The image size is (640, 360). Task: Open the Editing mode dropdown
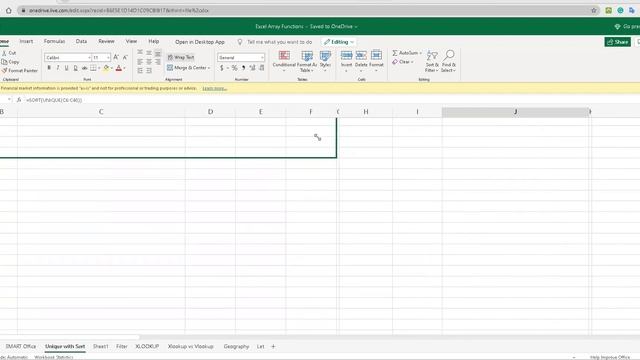pyautogui.click(x=339, y=42)
